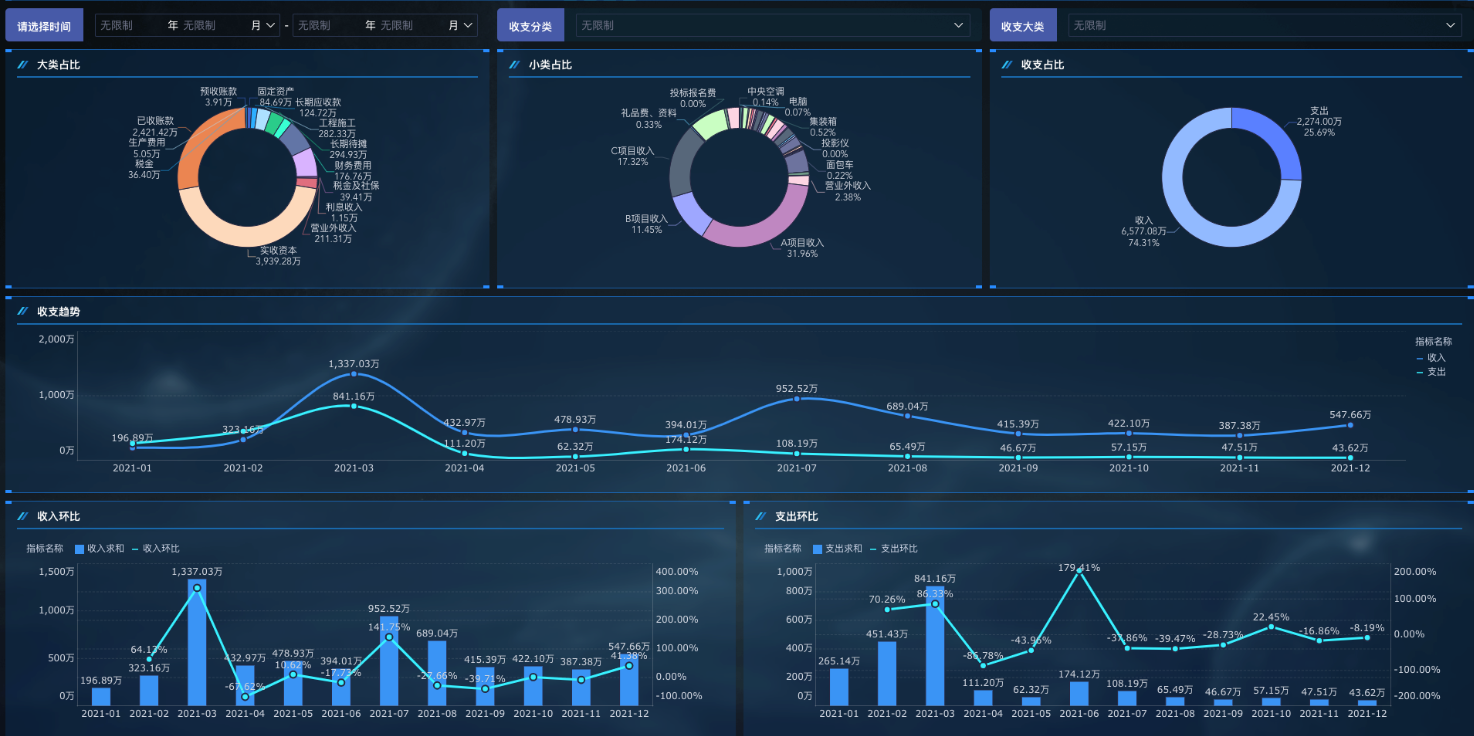
Task: Click the start year input field
Action: pyautogui.click(x=130, y=26)
